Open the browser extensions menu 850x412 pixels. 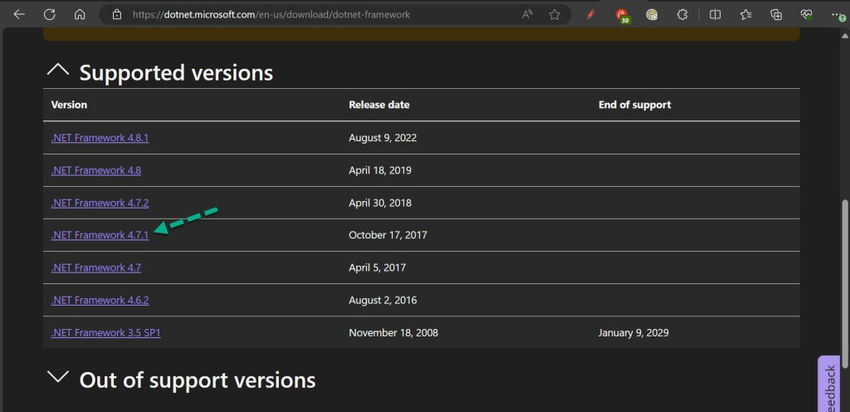[x=682, y=15]
